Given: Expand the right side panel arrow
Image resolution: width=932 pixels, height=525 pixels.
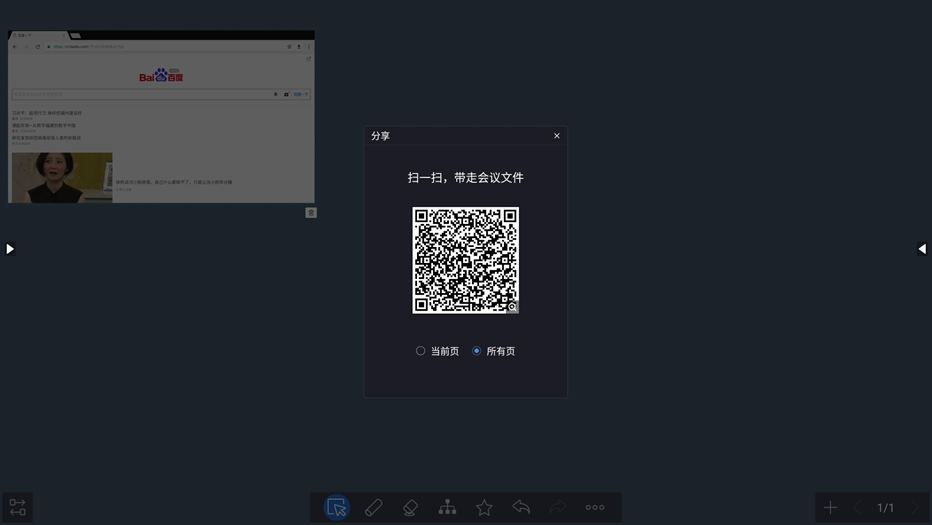Looking at the screenshot, I should 922,249.
